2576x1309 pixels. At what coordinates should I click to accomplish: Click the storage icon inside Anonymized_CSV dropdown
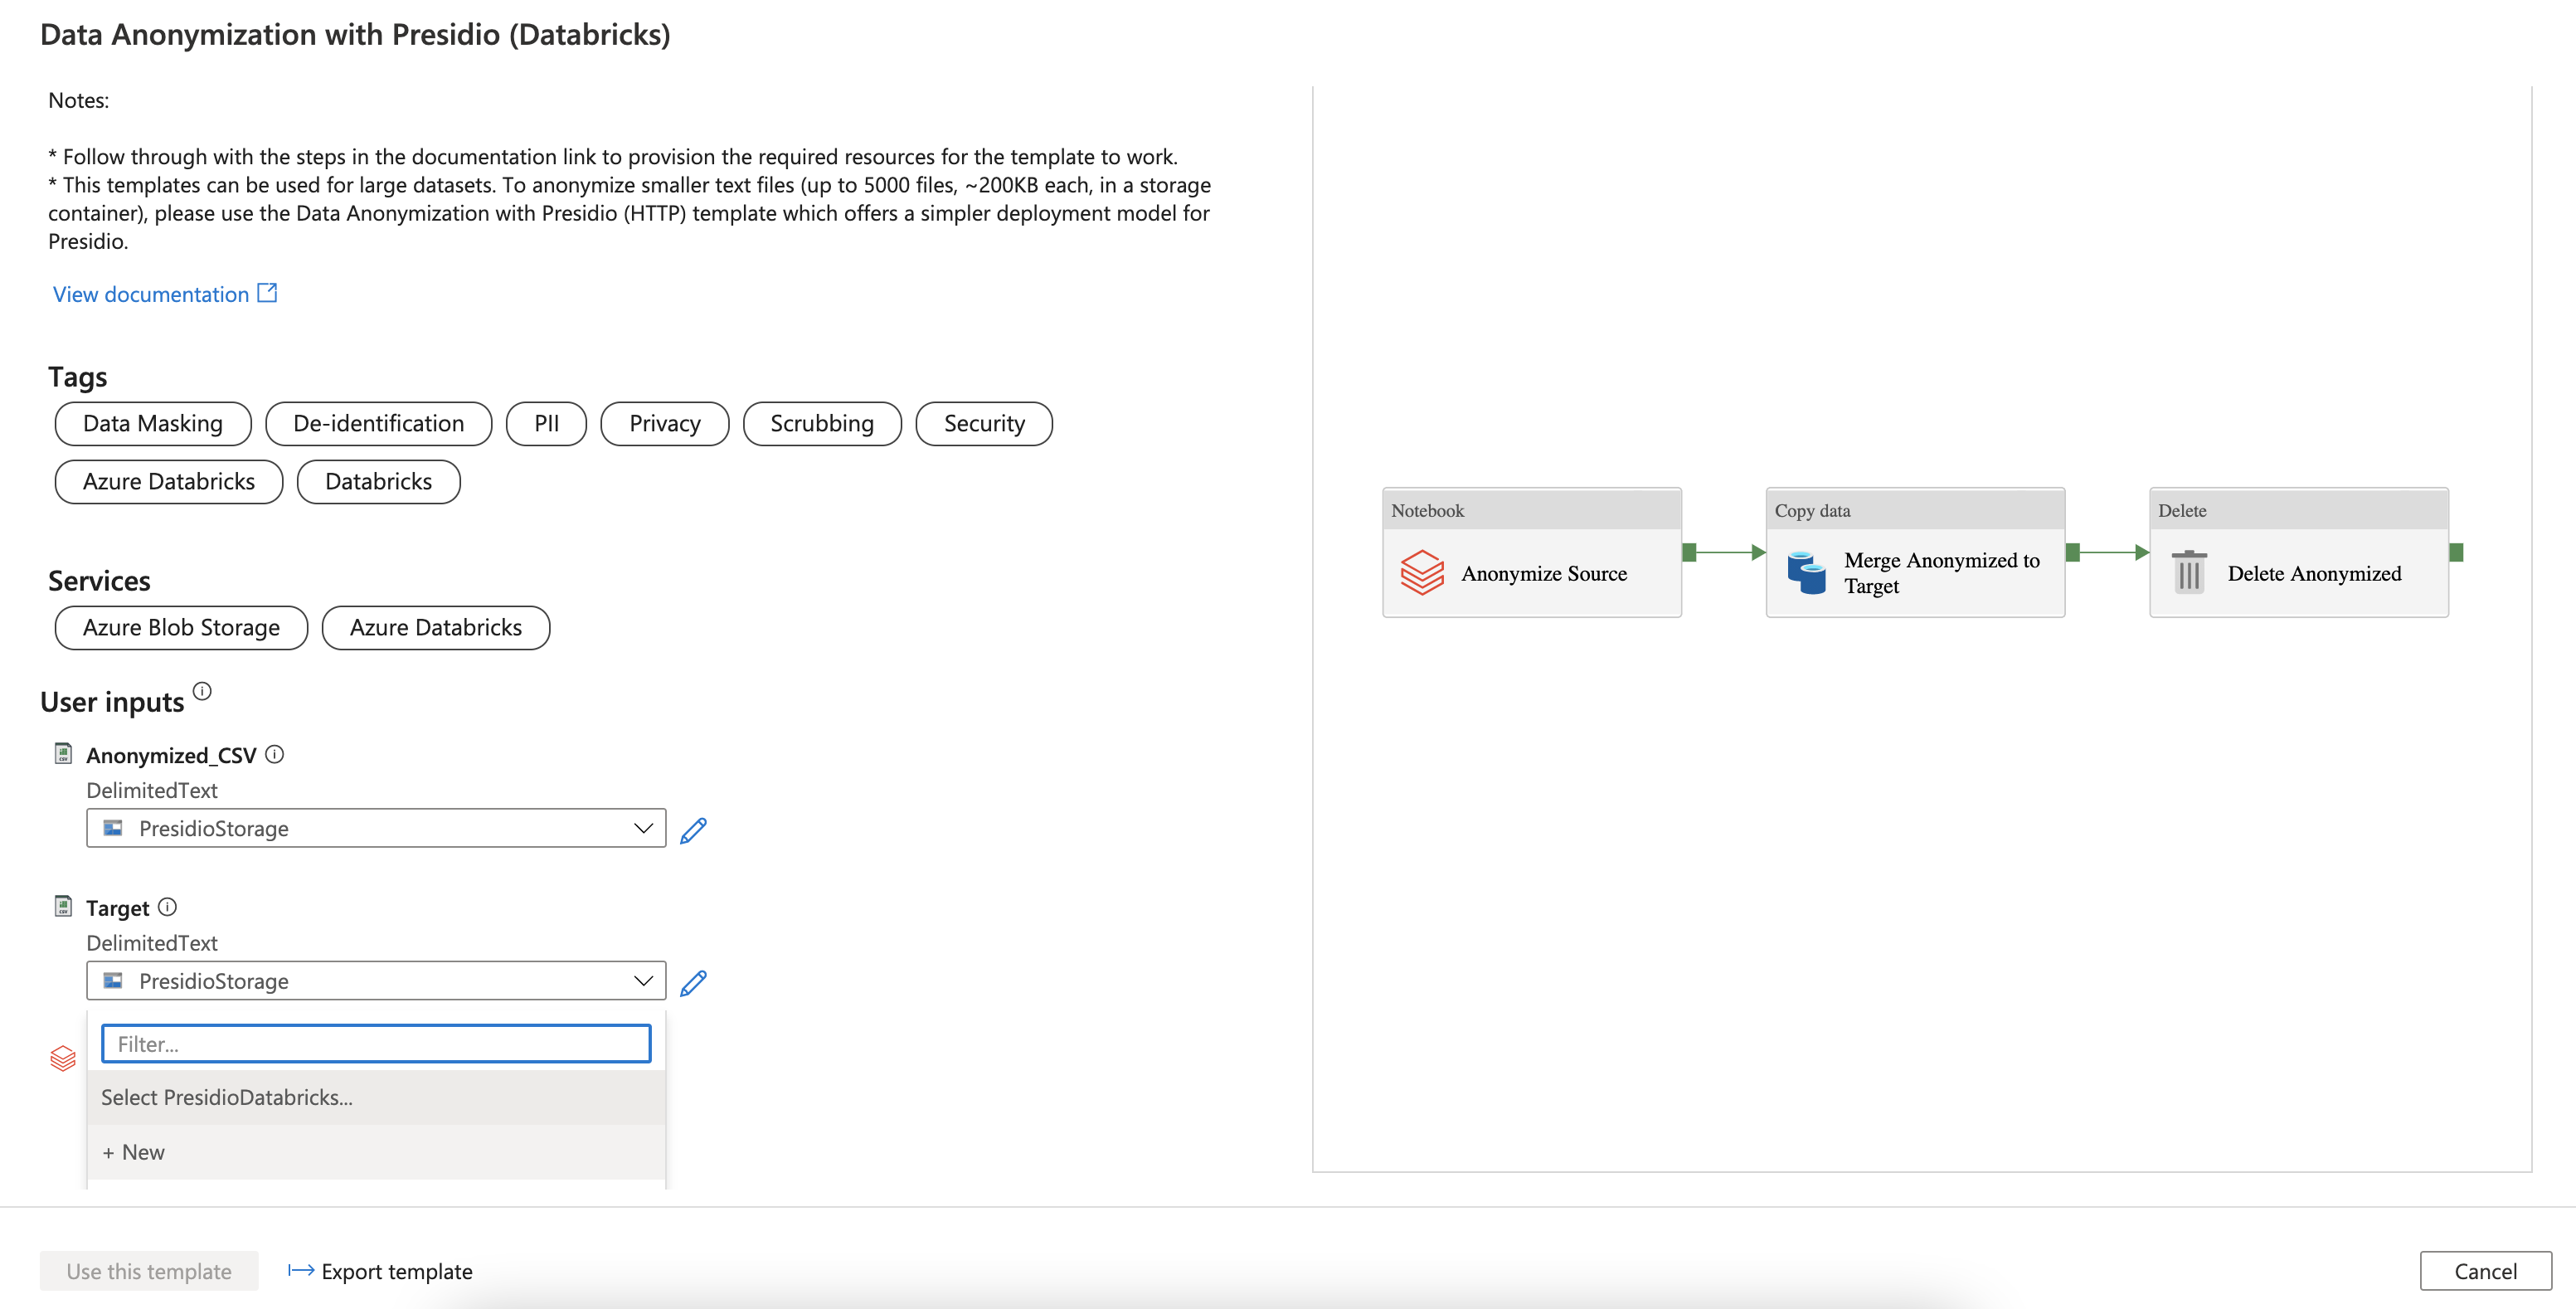pyautogui.click(x=113, y=828)
